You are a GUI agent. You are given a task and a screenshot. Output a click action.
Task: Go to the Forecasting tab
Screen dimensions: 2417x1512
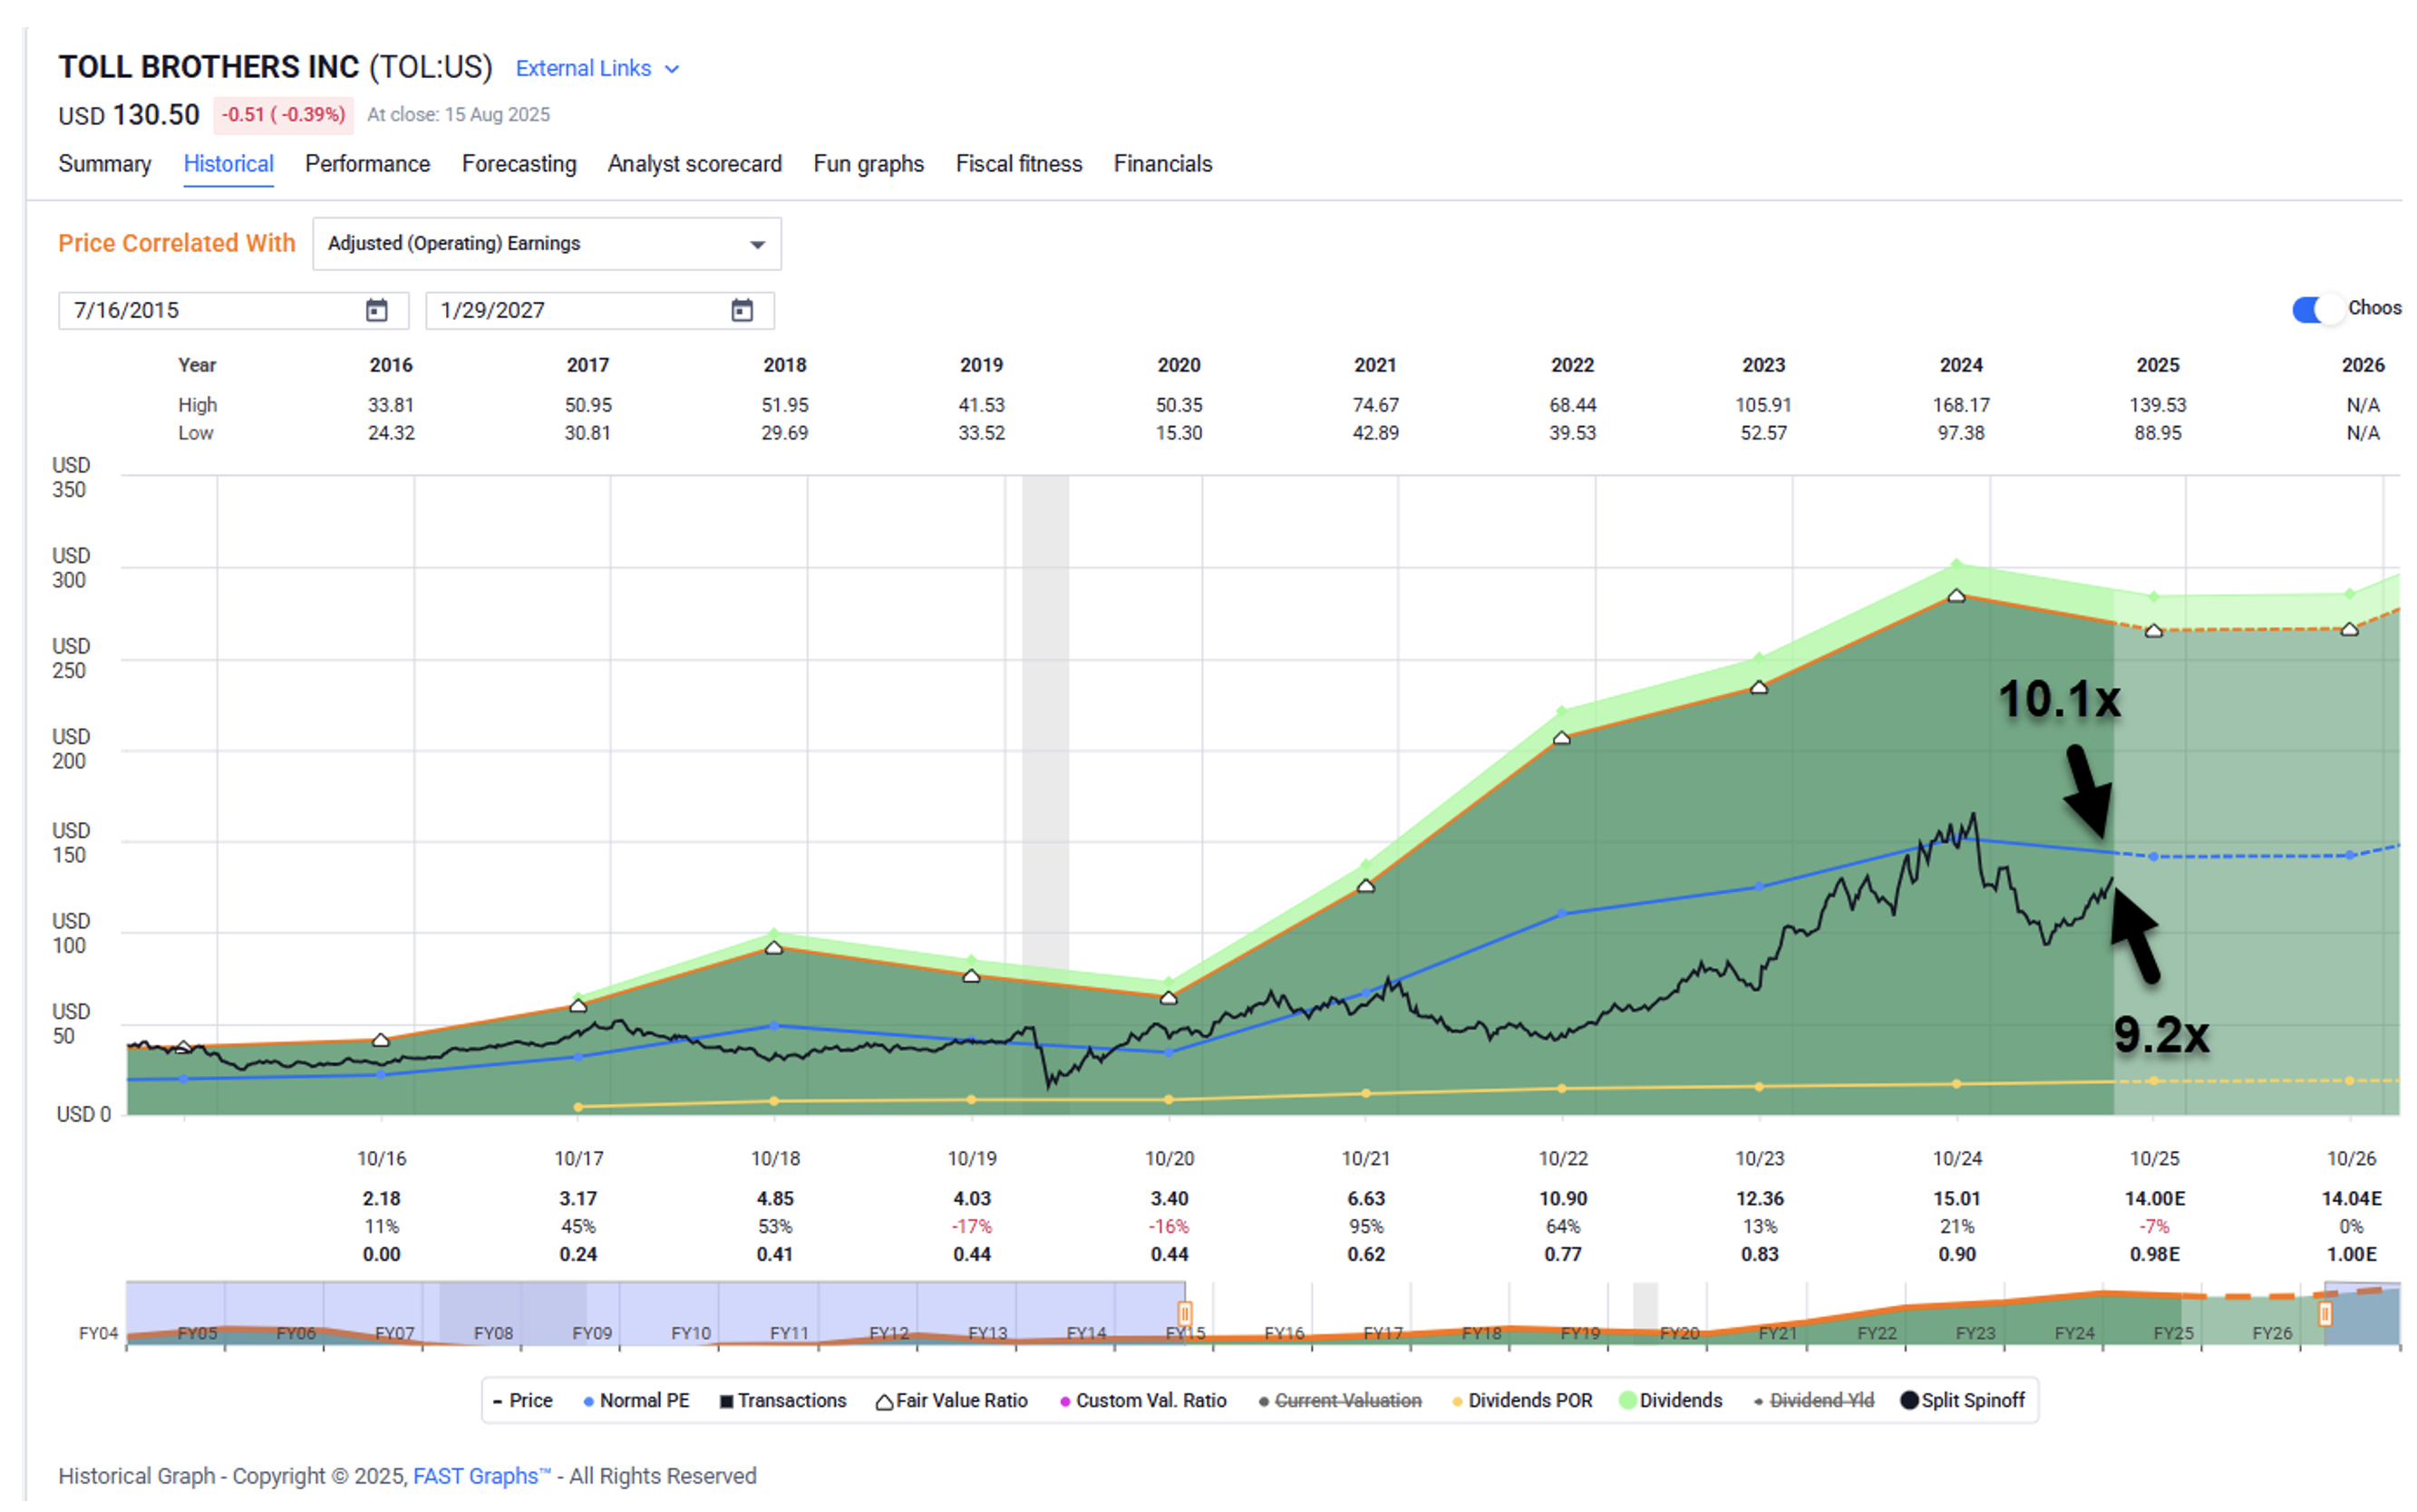point(519,163)
